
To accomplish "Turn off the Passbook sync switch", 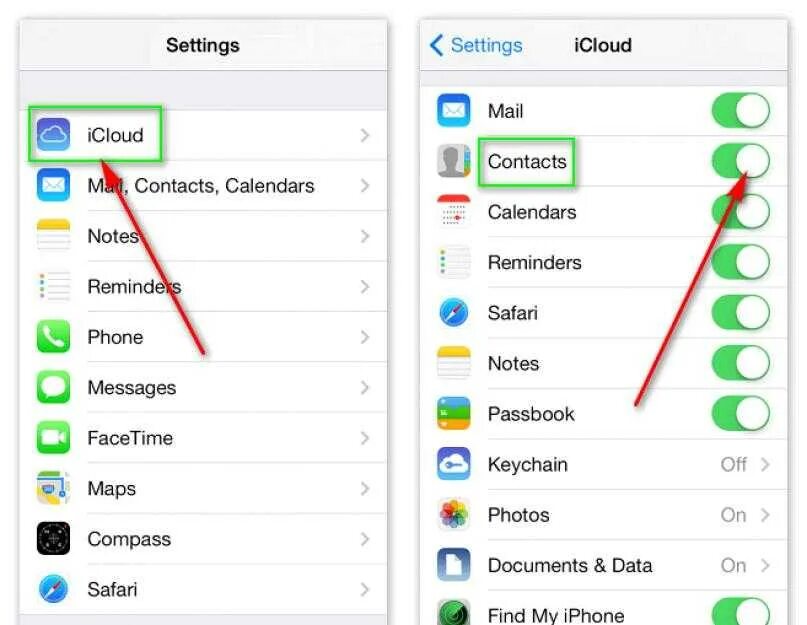I will tap(741, 413).
